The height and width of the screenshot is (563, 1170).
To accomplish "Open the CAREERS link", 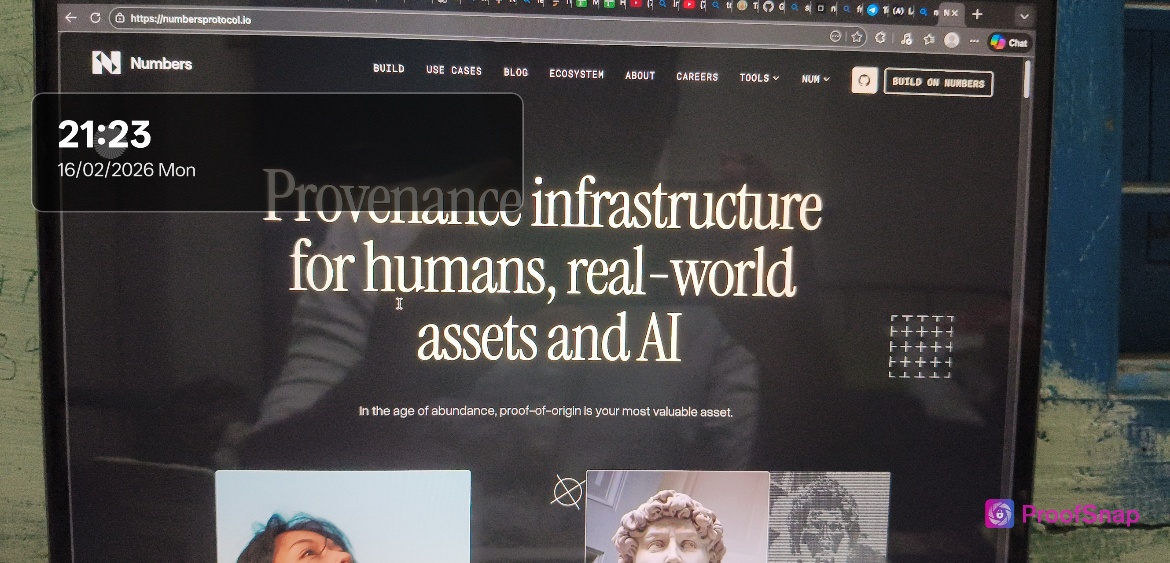I will (697, 76).
